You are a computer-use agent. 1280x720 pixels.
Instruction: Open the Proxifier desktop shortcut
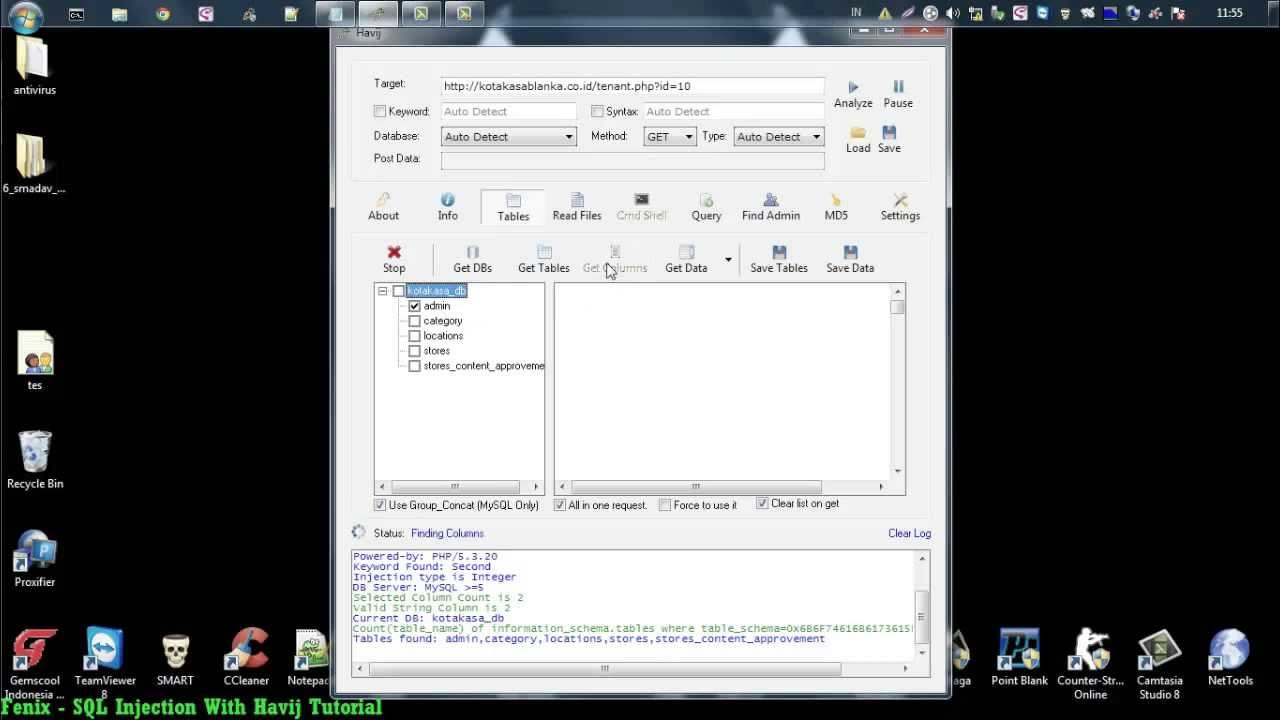pyautogui.click(x=35, y=558)
